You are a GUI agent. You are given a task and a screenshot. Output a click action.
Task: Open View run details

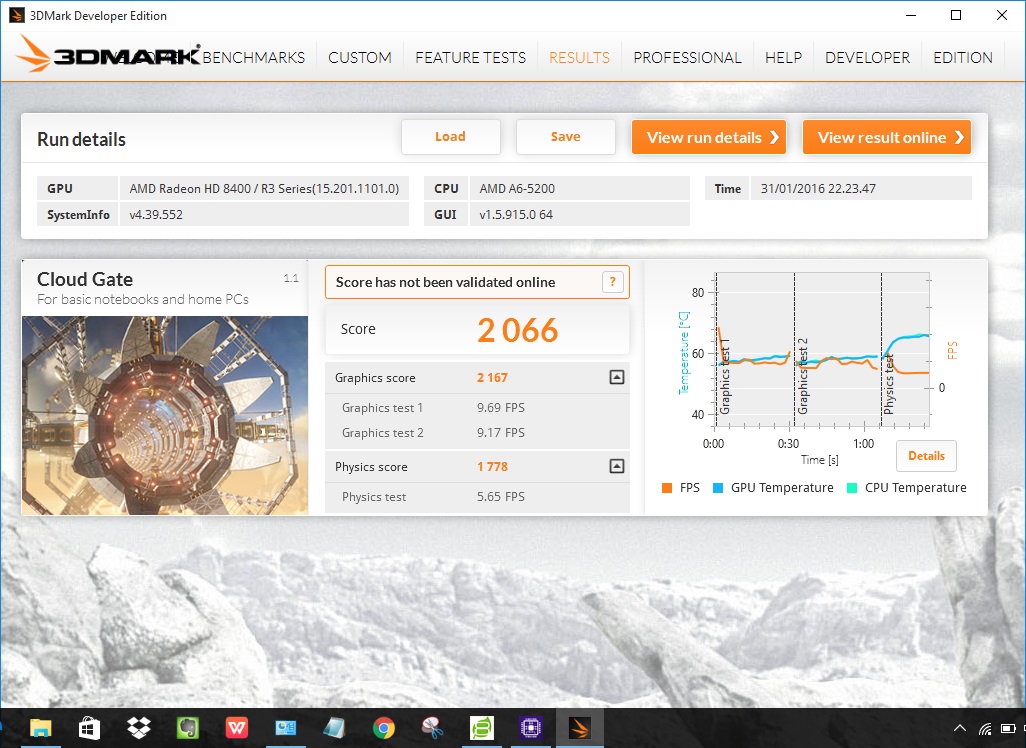pos(709,137)
